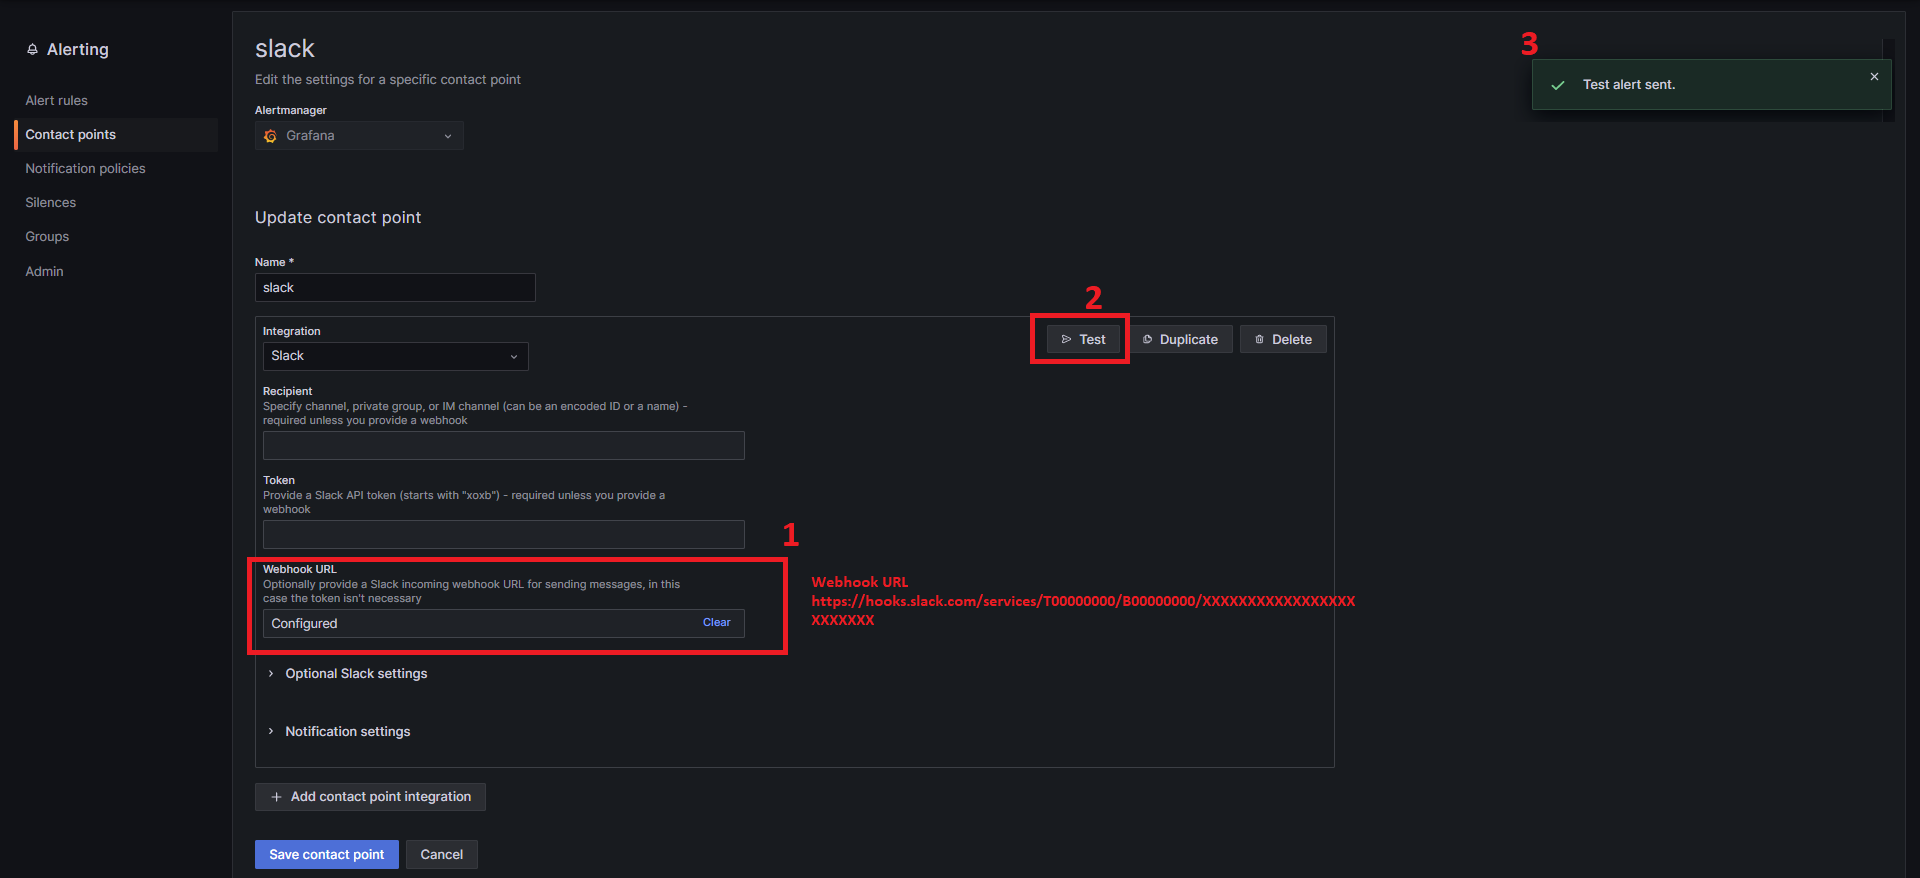Click the 'Update contact point' heading

pos(338,217)
